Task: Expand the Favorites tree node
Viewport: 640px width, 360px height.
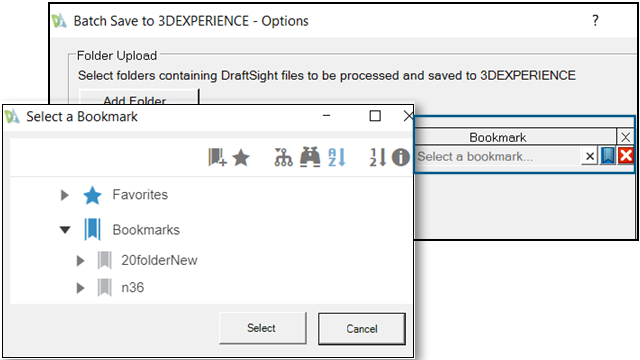Action: [x=64, y=195]
